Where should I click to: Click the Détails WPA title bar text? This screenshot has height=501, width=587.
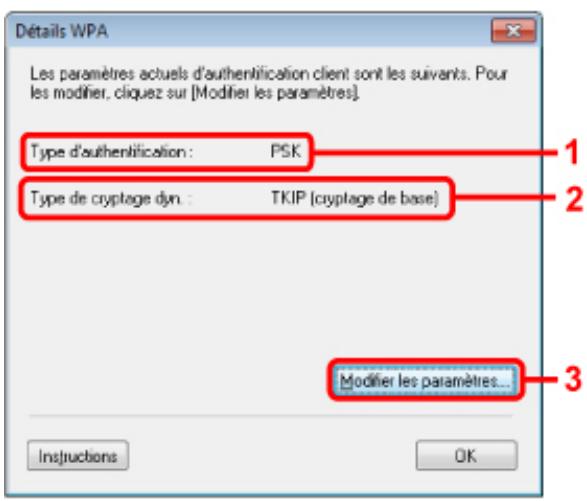coord(62,31)
